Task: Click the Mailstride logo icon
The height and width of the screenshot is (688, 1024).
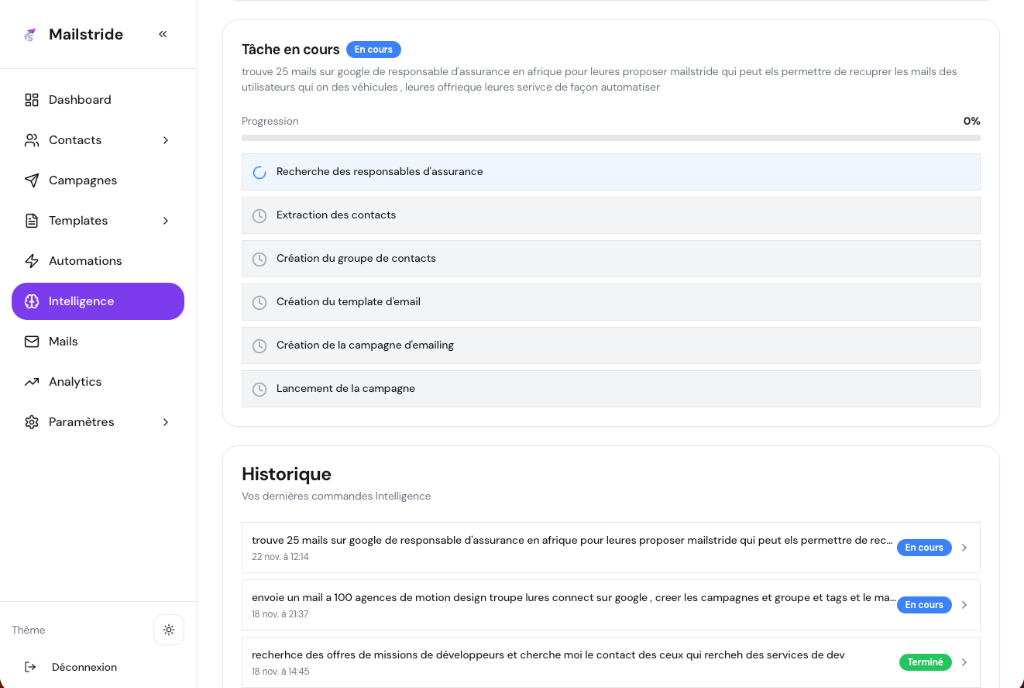Action: pyautogui.click(x=31, y=35)
